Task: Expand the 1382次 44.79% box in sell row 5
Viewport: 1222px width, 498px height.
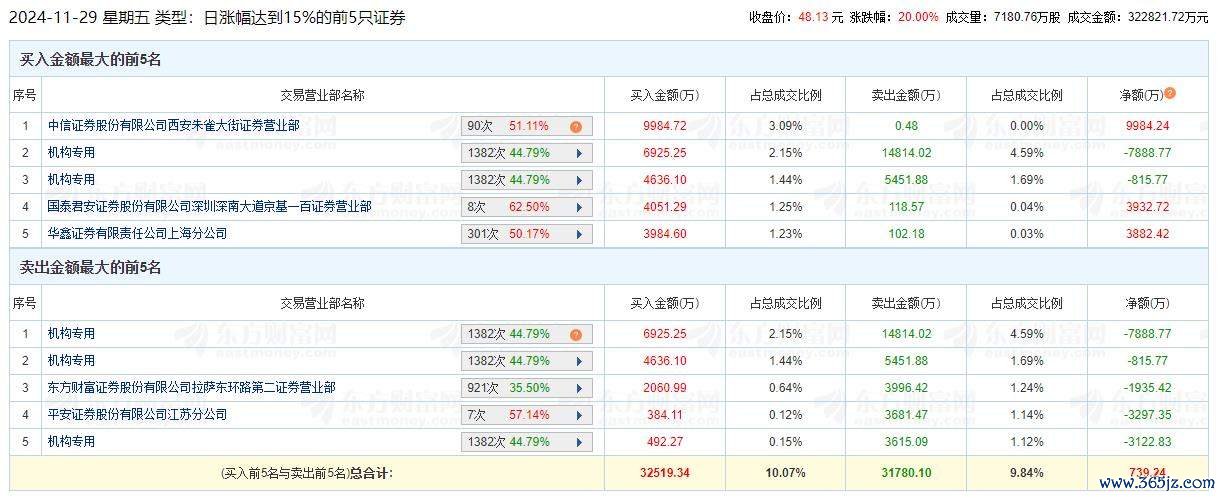Action: [x=578, y=442]
